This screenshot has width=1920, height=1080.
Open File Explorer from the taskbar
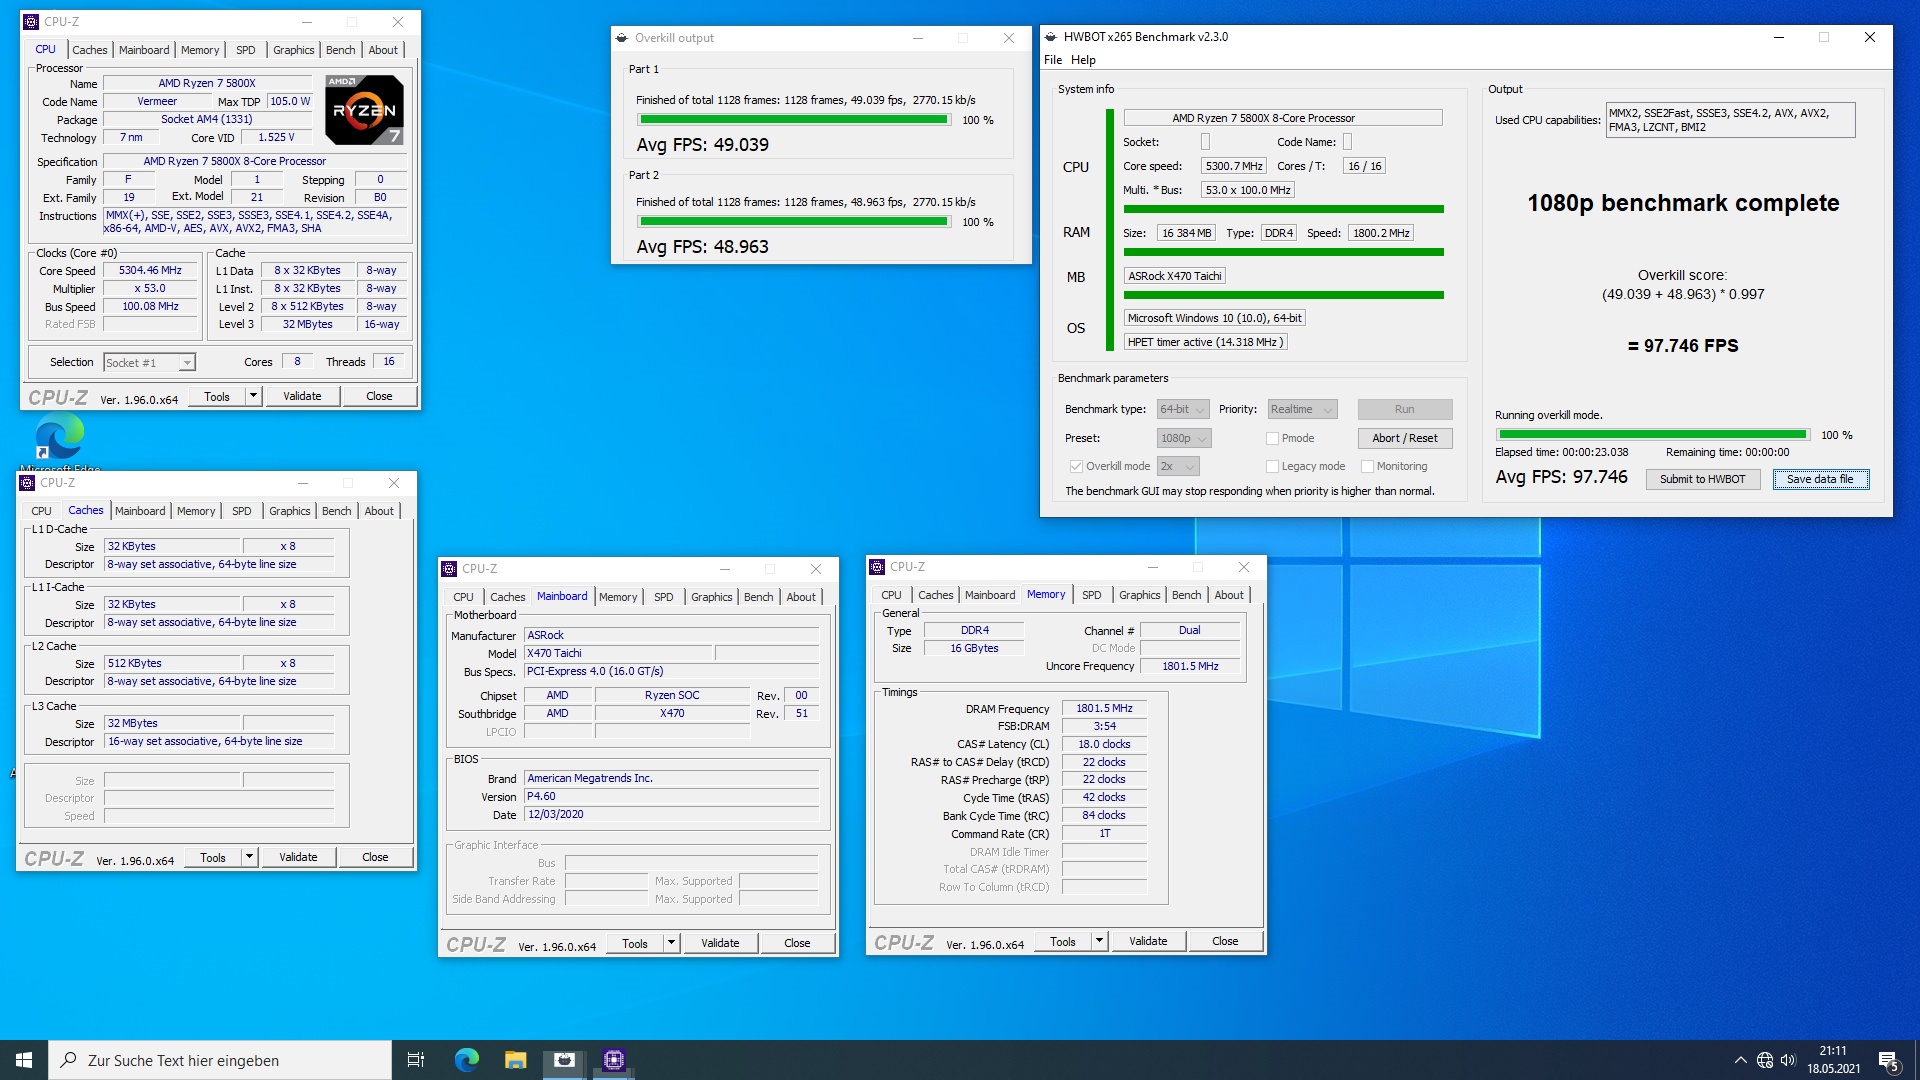(x=515, y=1060)
